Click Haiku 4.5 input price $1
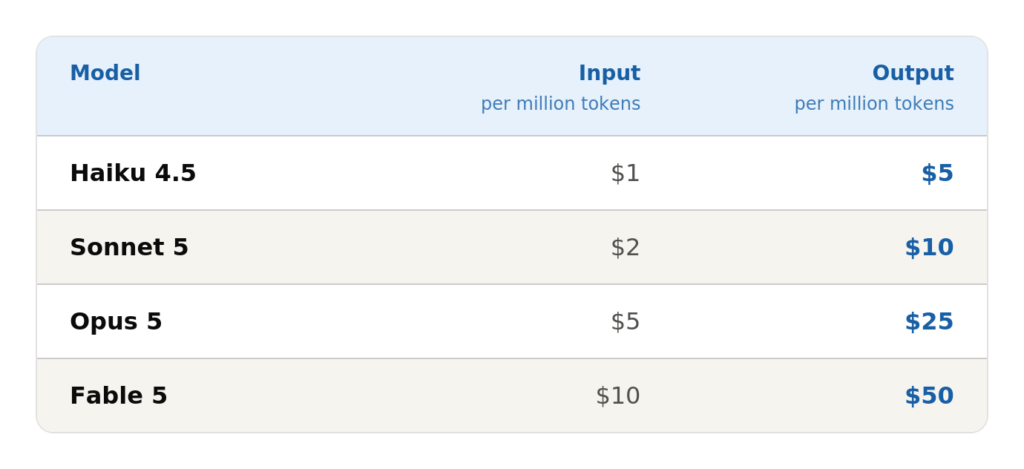The image size is (1024, 469). pyautogui.click(x=625, y=173)
